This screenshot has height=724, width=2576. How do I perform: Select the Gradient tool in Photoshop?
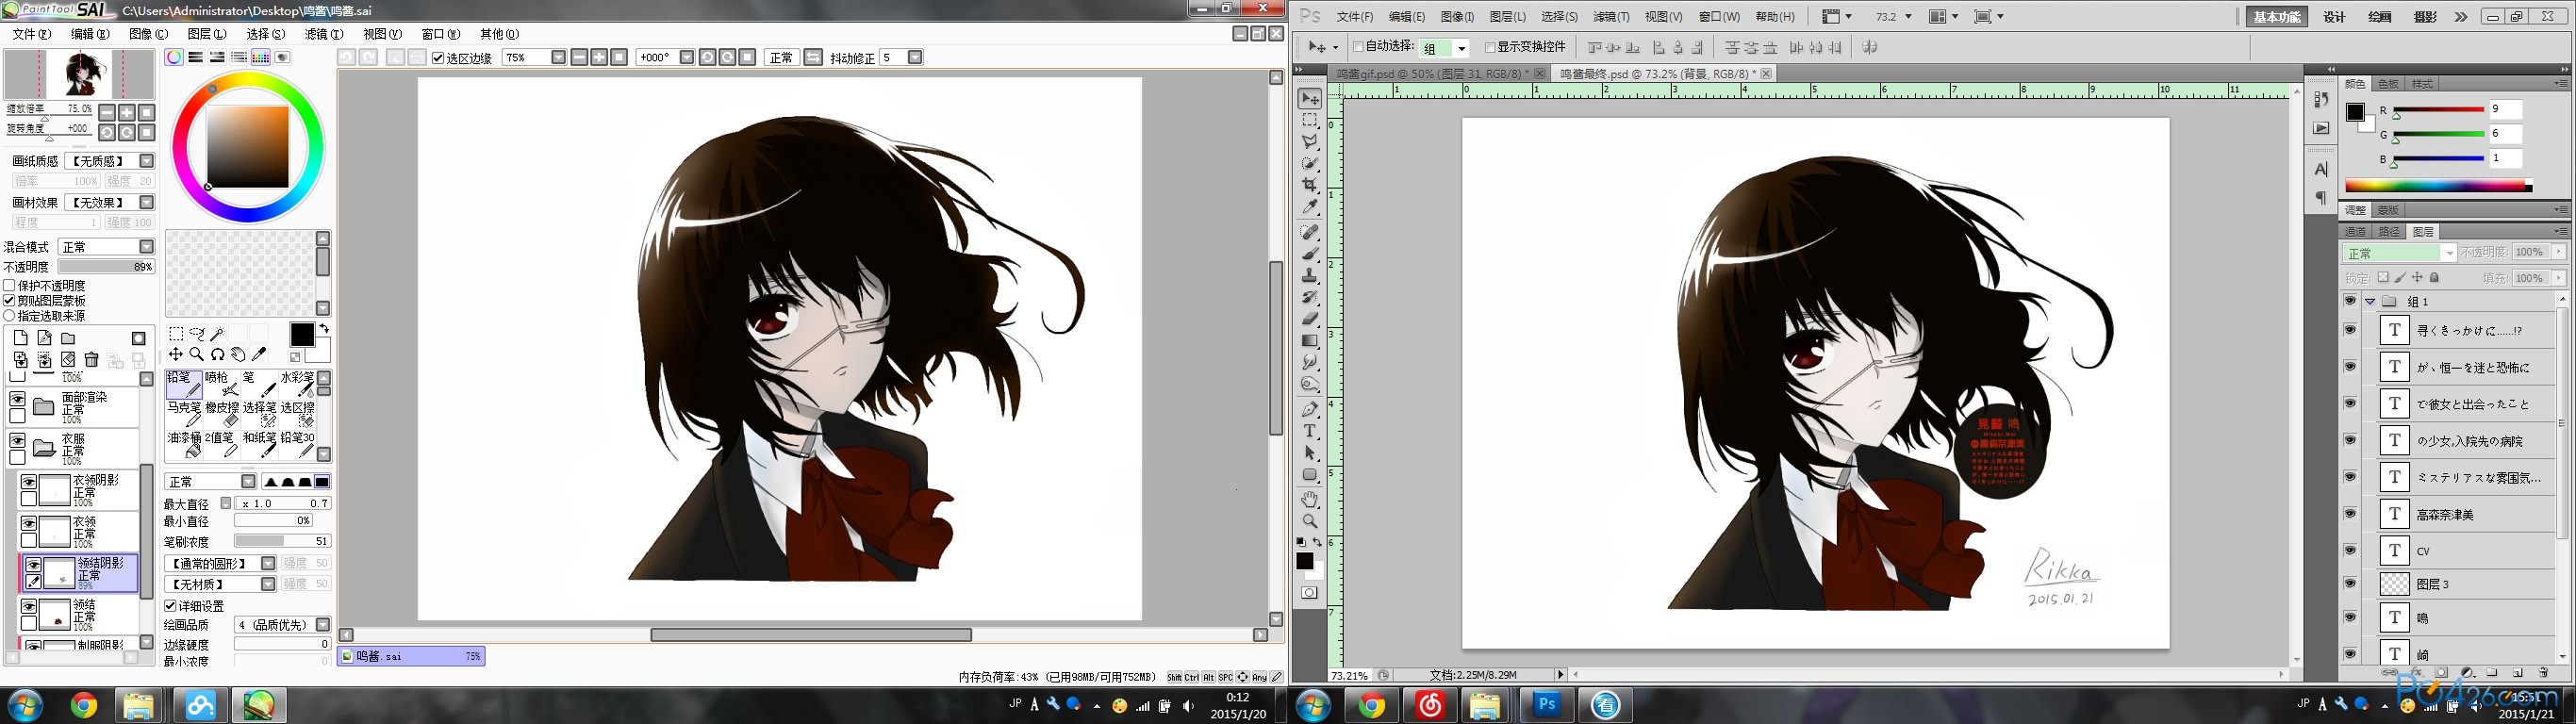[x=1310, y=341]
